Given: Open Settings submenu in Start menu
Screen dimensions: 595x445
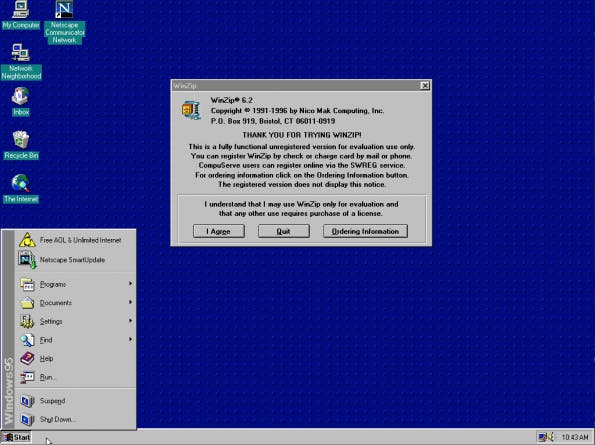Looking at the screenshot, I should 75,321.
